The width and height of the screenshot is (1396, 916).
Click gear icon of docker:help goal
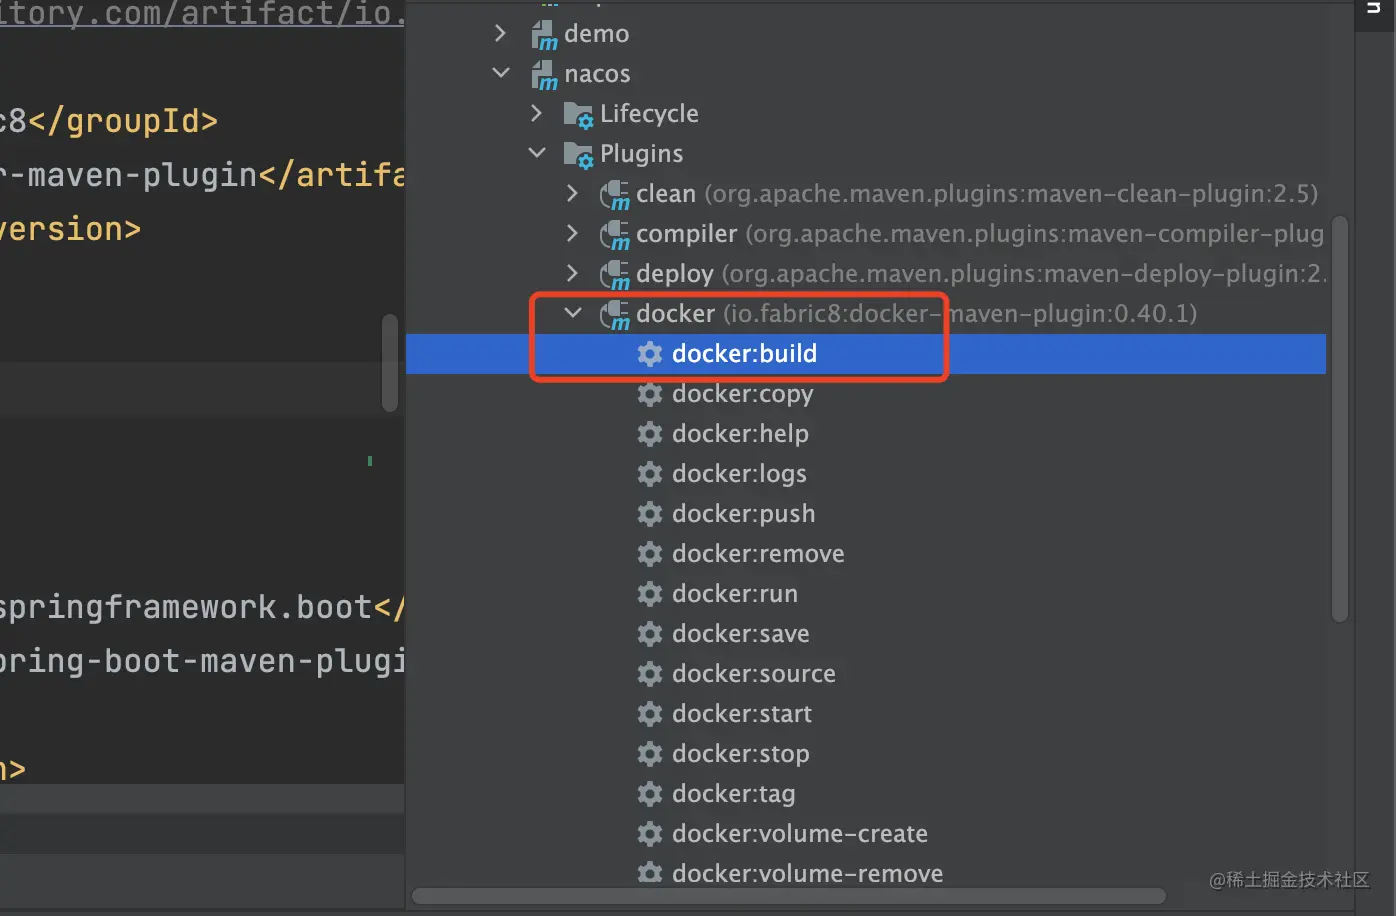pos(650,433)
